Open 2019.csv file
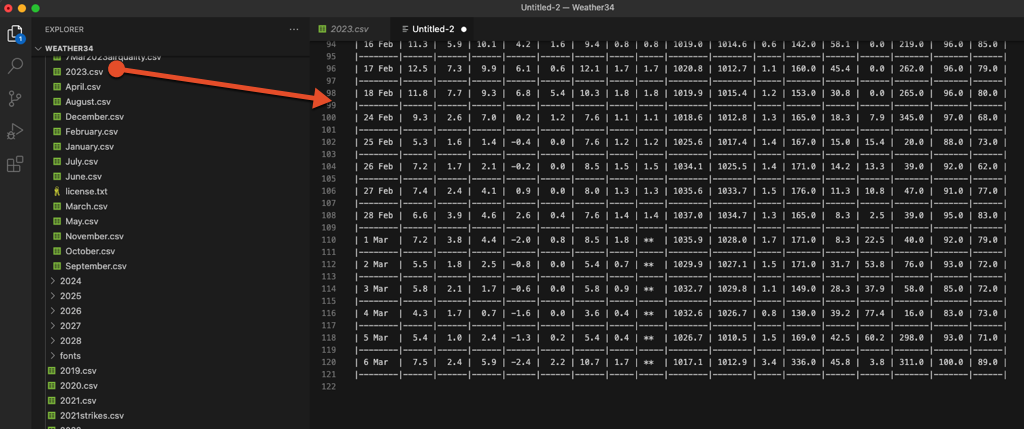This screenshot has width=1024, height=429. point(78,371)
